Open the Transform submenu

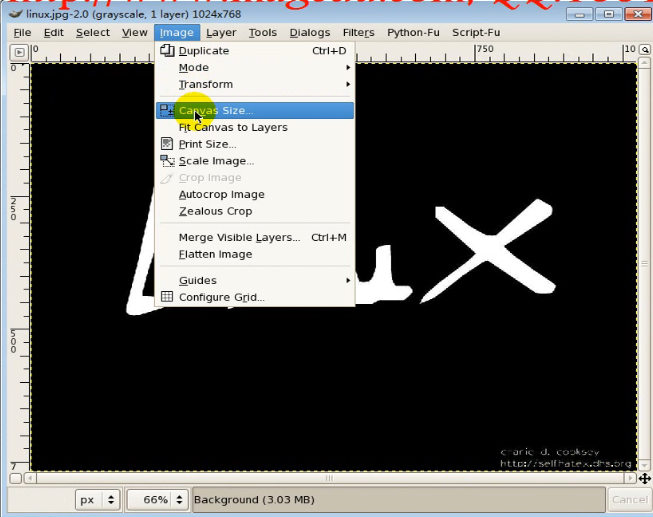(x=255, y=84)
